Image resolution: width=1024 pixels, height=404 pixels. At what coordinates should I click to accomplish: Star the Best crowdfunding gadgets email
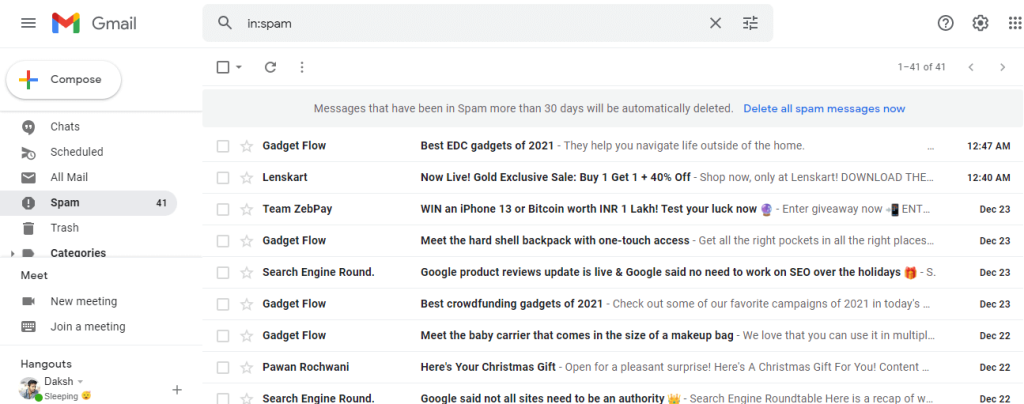(x=246, y=304)
